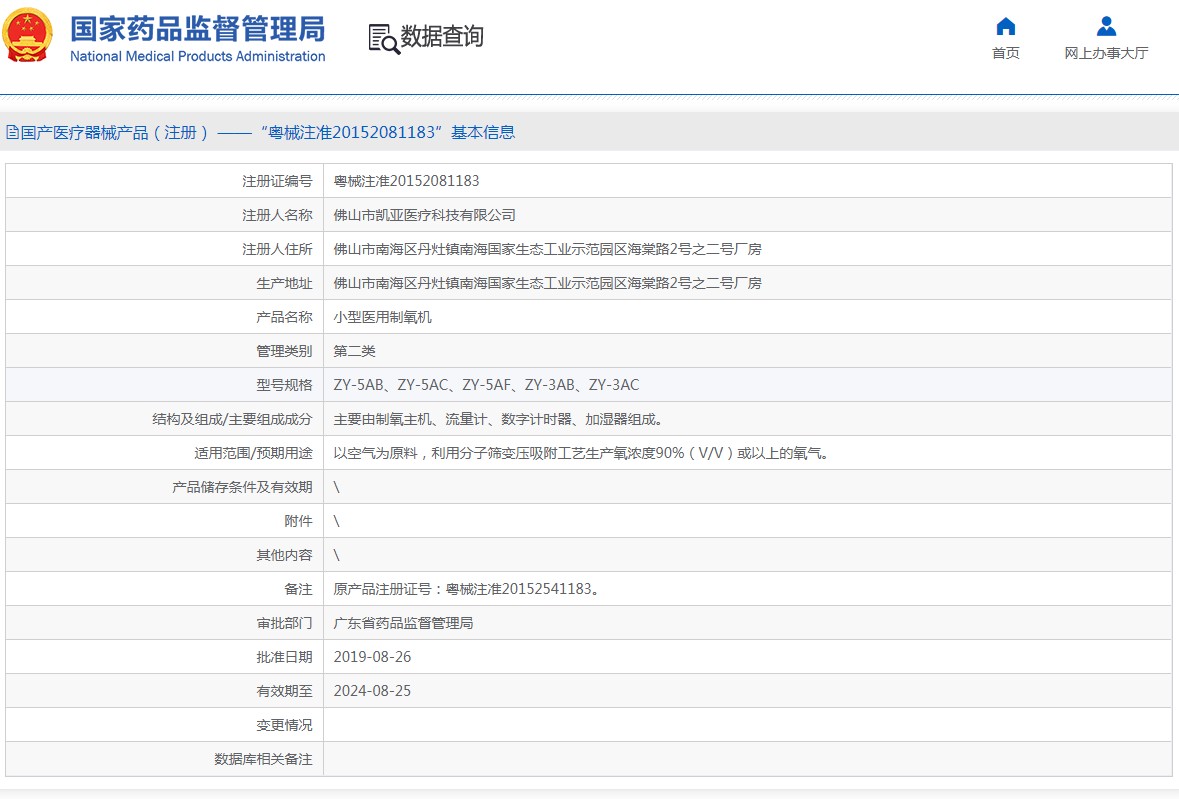Select structure text 主要由制氧主机、流量计
The height and width of the screenshot is (799, 1179).
coord(498,419)
